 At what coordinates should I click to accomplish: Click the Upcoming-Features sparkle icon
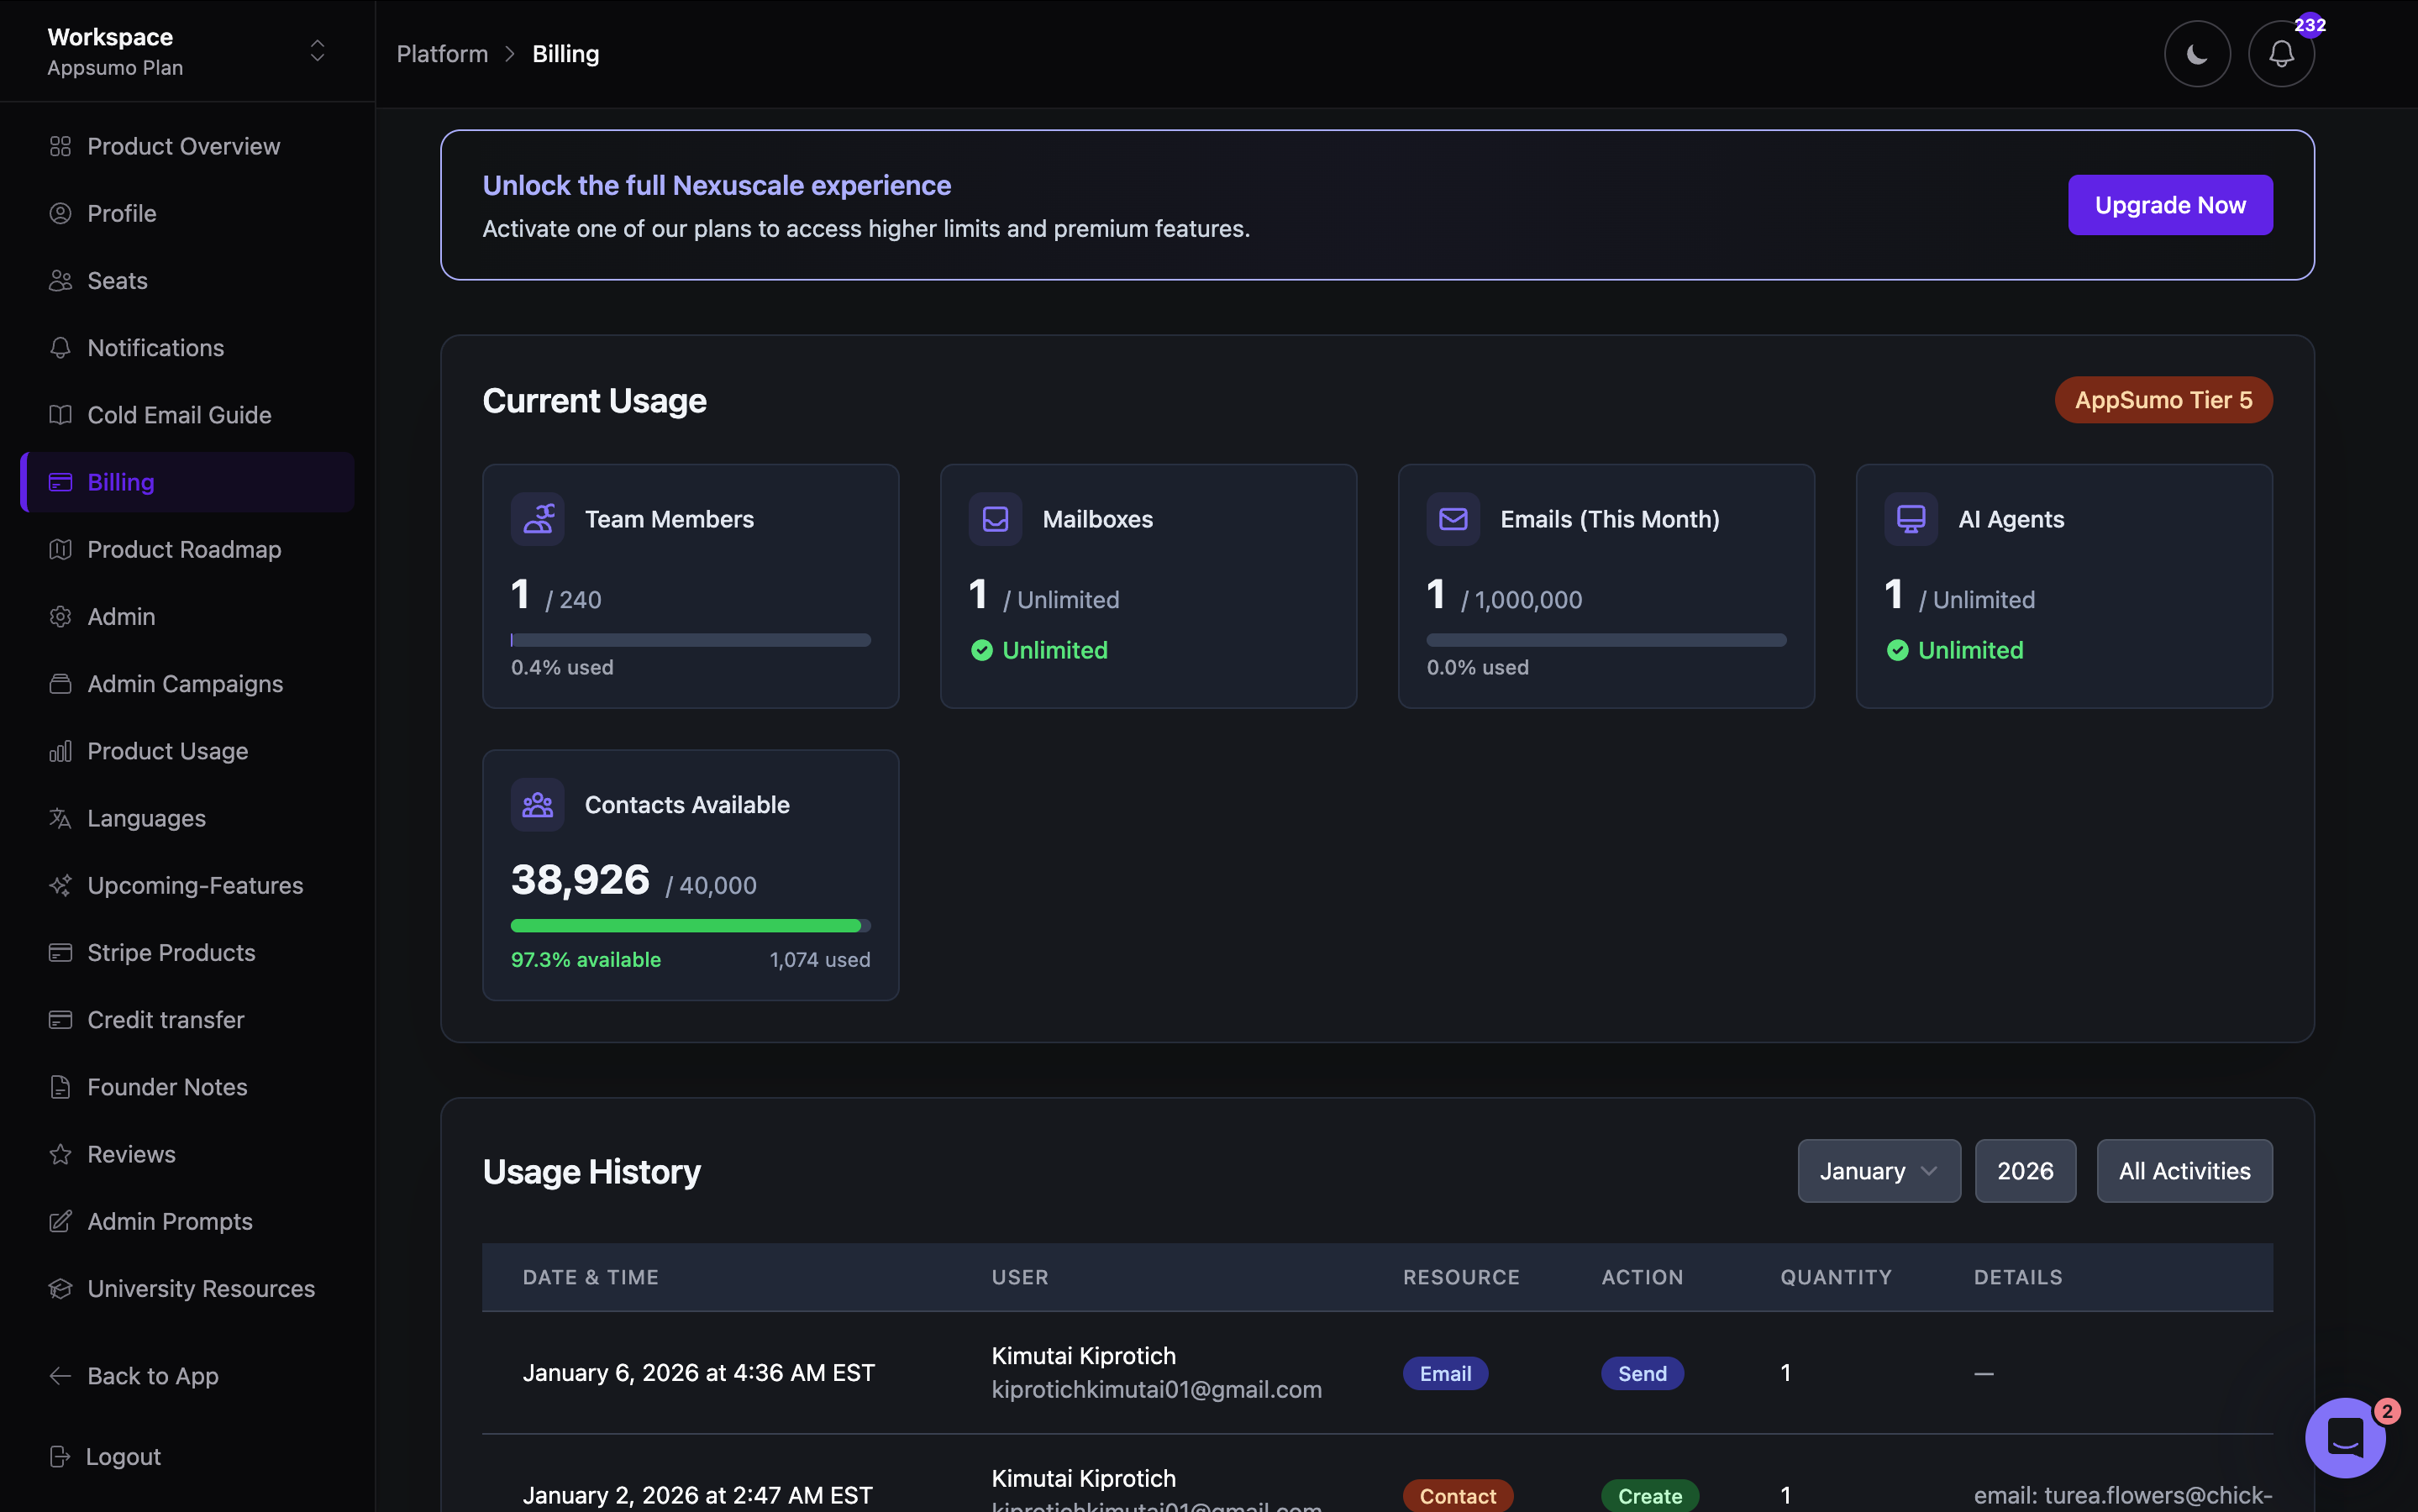point(60,885)
